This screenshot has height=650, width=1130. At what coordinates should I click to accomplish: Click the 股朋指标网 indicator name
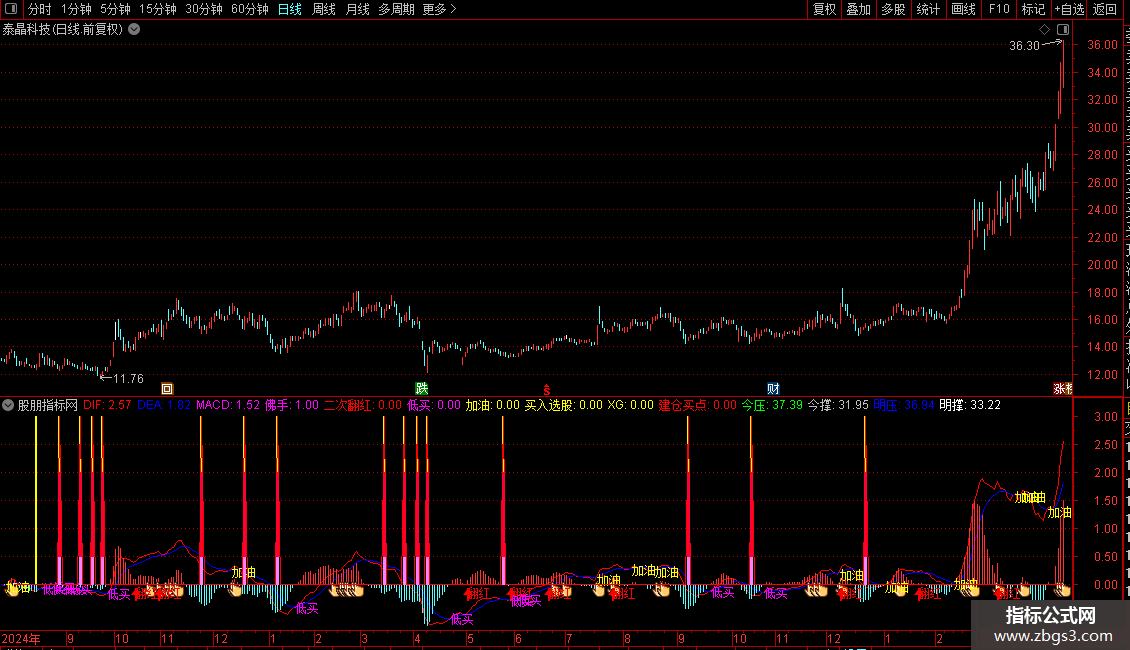coord(48,405)
